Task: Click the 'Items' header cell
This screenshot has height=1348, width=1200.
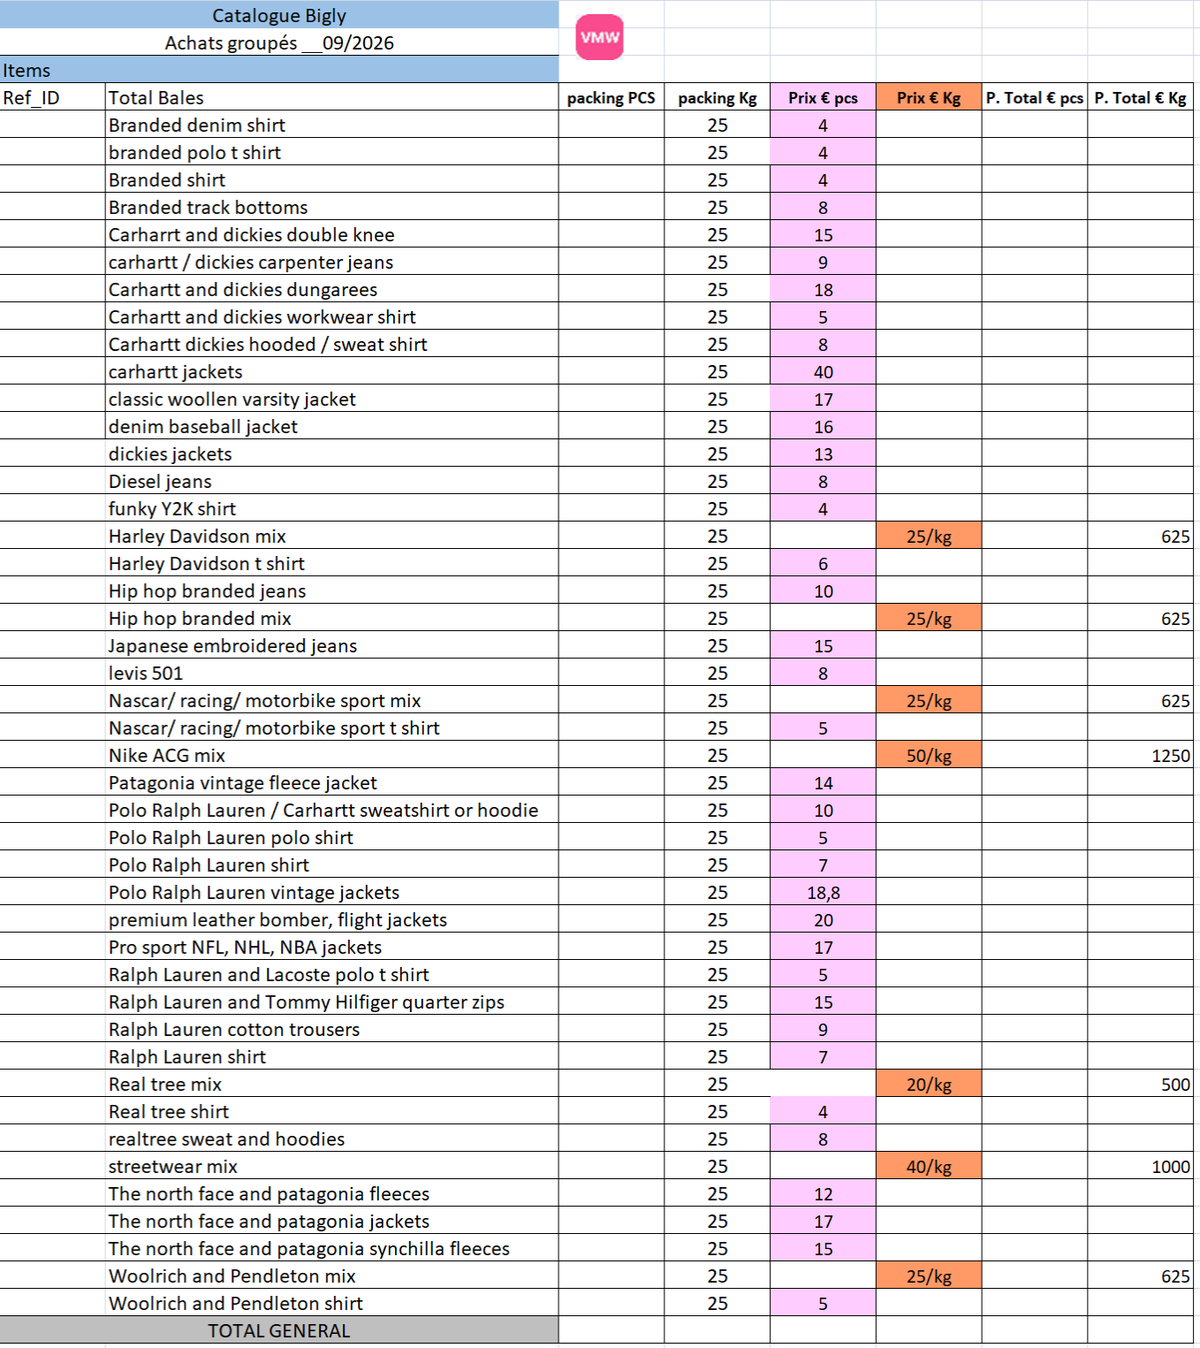Action: 279,70
